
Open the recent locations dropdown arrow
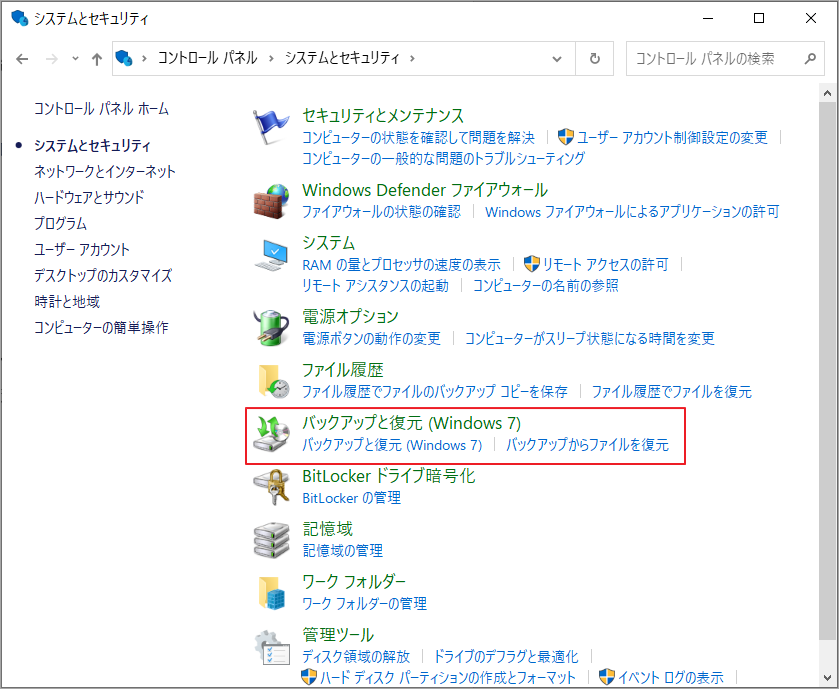pyautogui.click(x=75, y=59)
